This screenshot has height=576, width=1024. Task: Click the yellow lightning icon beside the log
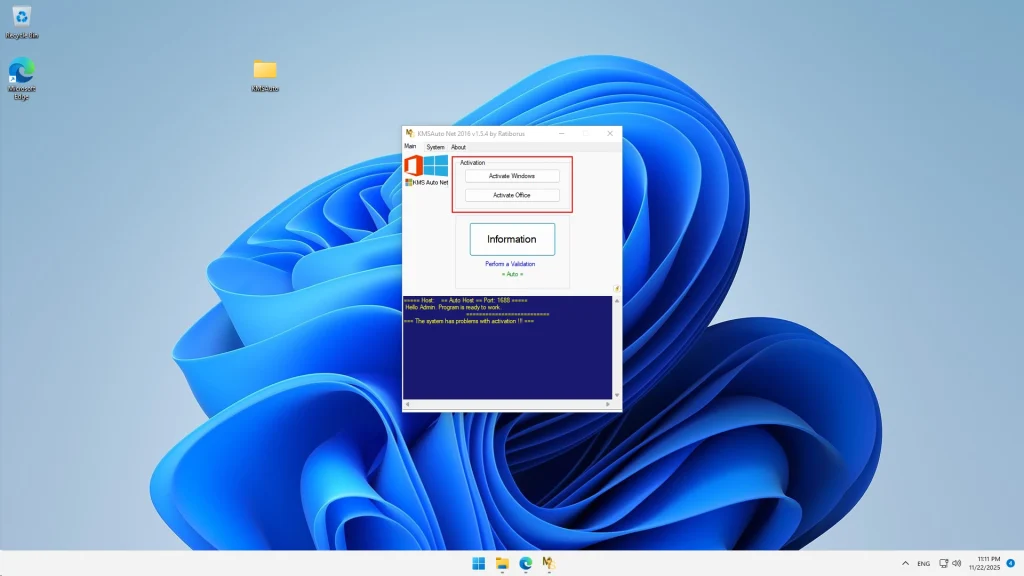coord(617,288)
